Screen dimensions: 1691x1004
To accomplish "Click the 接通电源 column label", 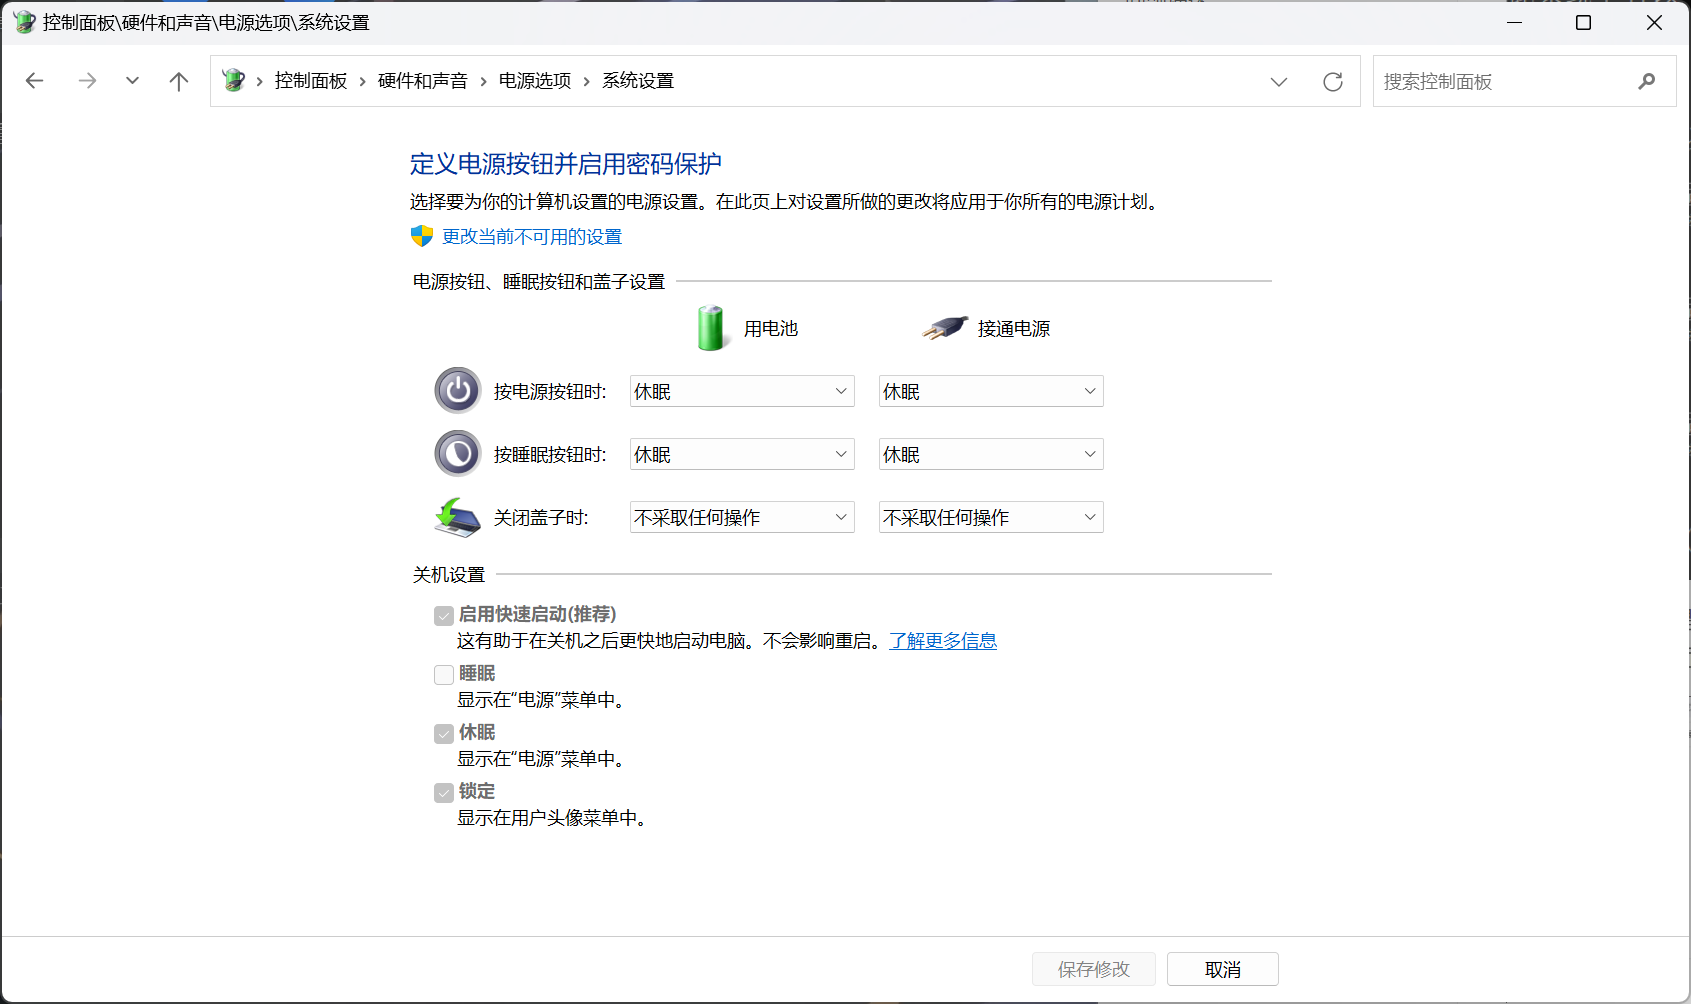I will click(x=1014, y=329).
